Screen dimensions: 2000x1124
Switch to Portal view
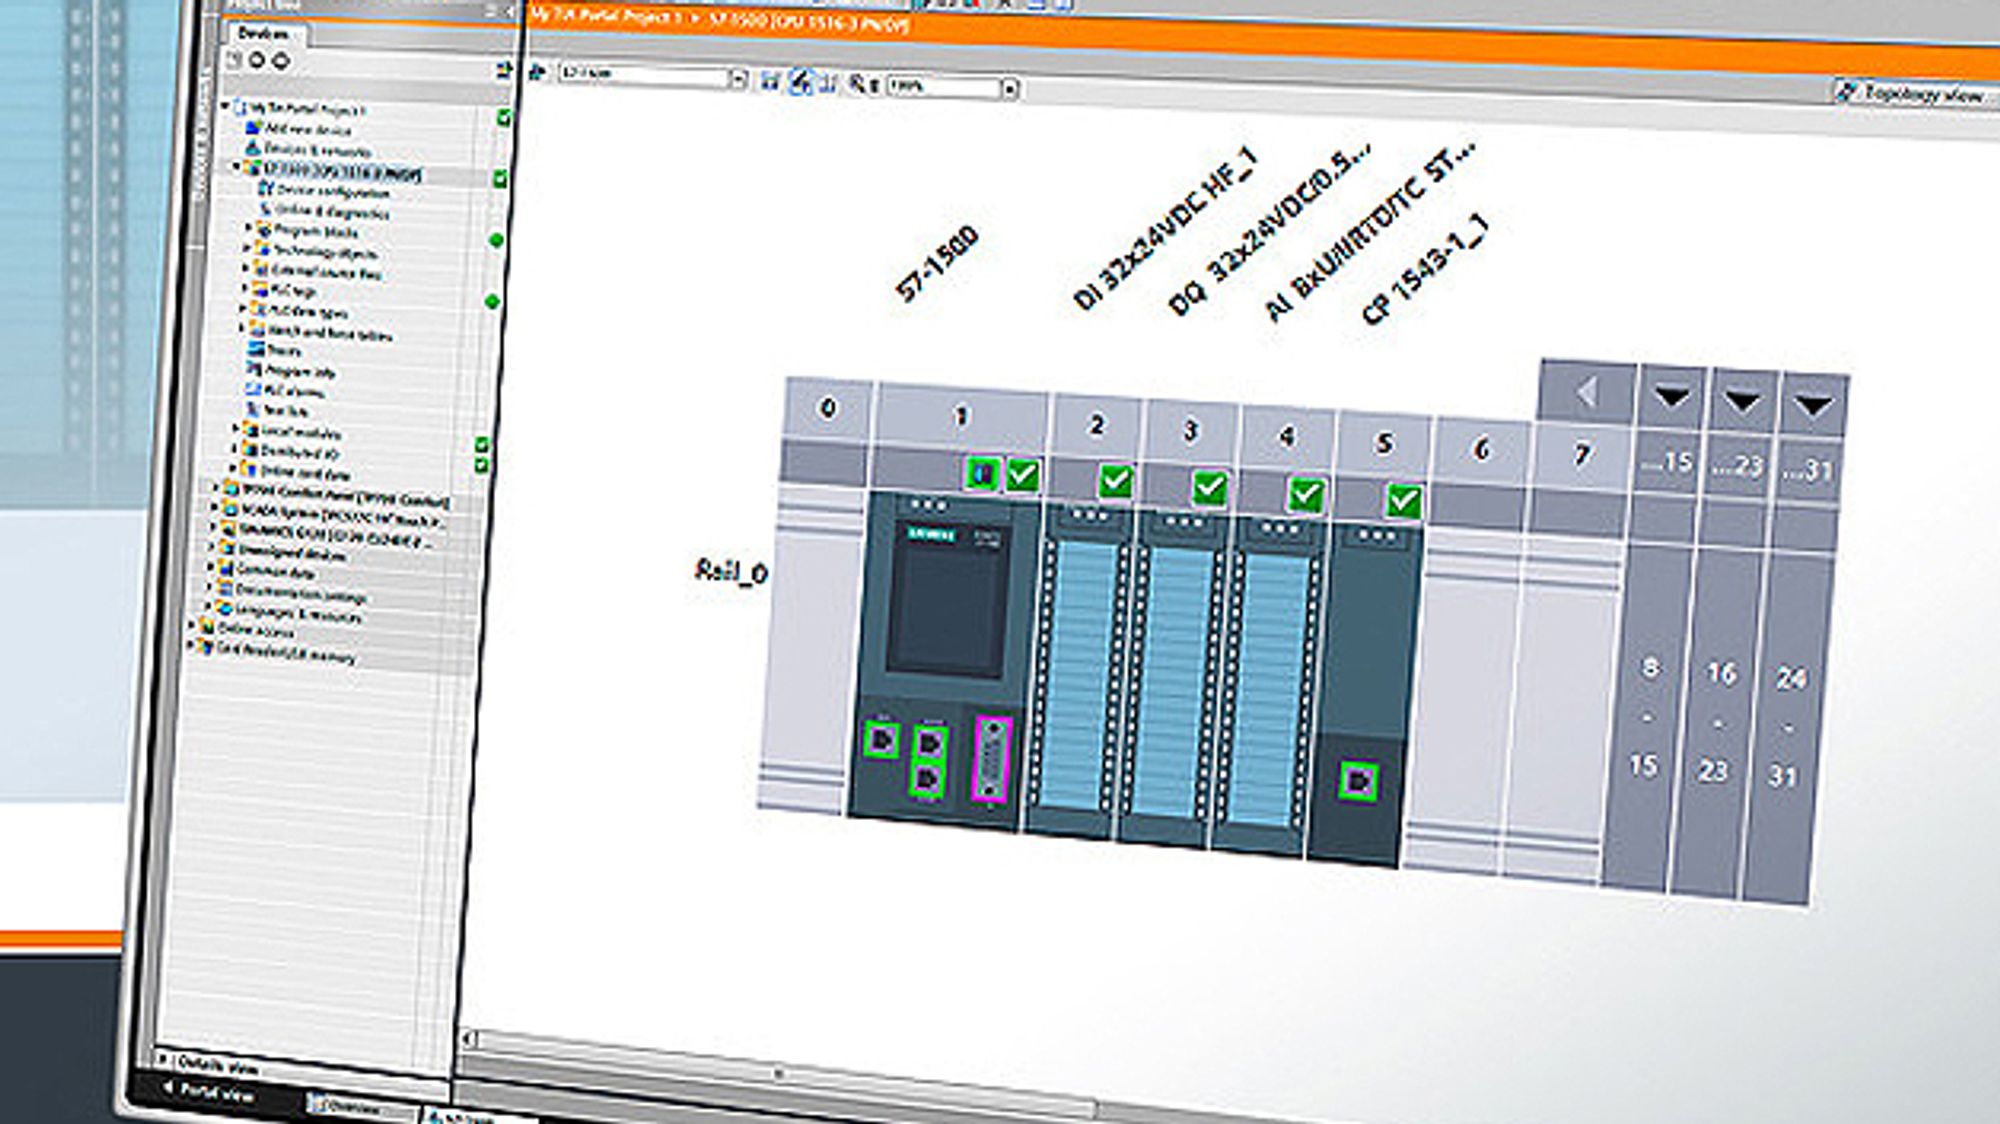208,1092
